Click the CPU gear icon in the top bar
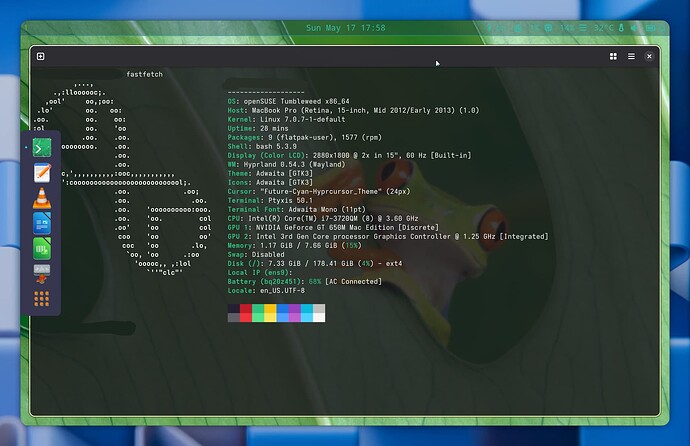 coord(548,28)
